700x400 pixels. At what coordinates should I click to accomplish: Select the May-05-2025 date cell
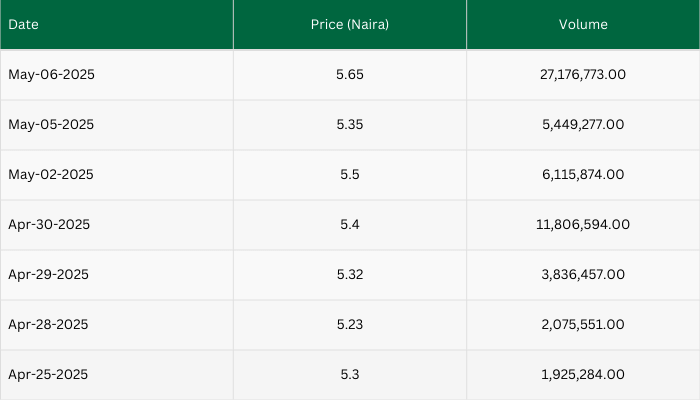tap(51, 125)
